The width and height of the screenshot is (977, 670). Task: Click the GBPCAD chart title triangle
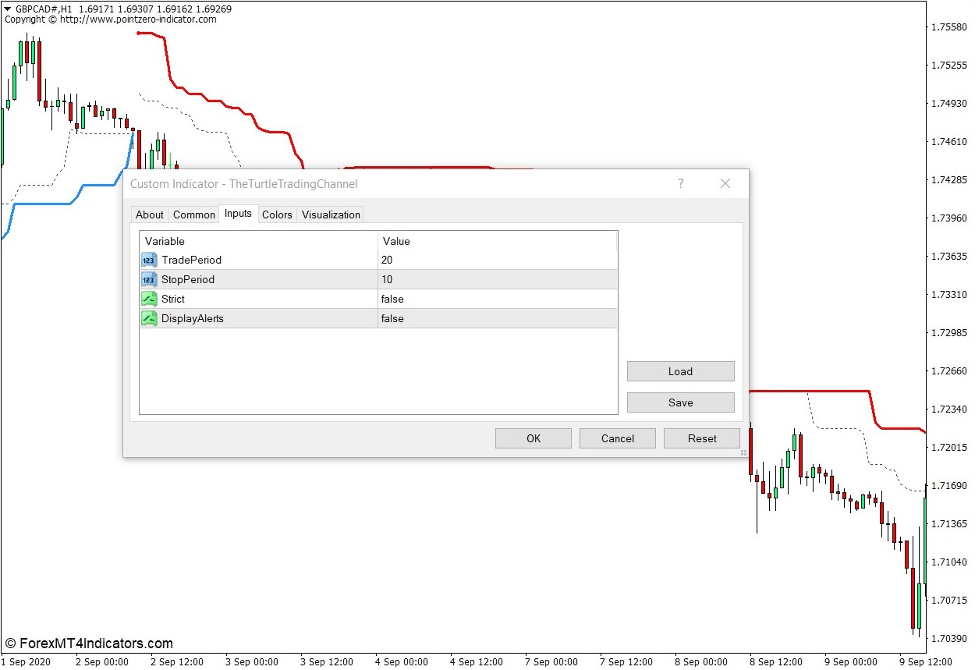pos(8,8)
